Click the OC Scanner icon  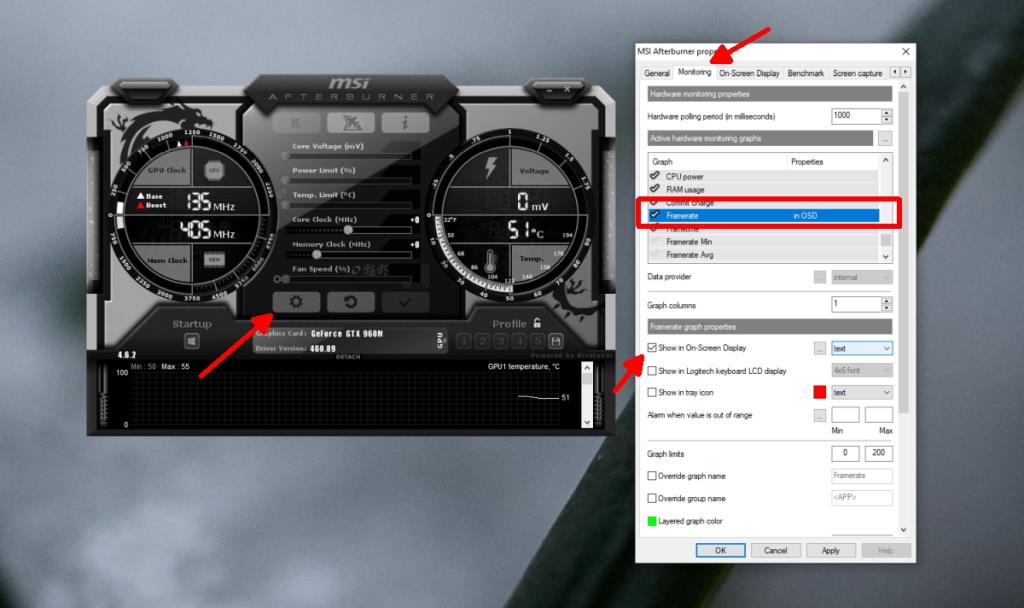click(x=351, y=122)
